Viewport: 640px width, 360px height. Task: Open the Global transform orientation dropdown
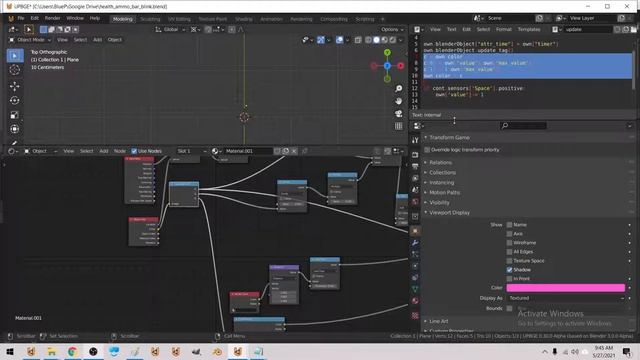pyautogui.click(x=171, y=29)
